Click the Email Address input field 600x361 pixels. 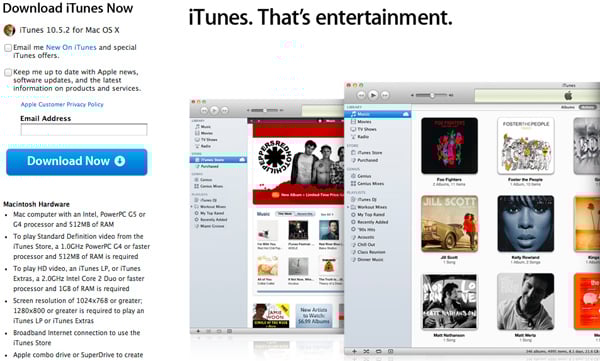(x=84, y=129)
